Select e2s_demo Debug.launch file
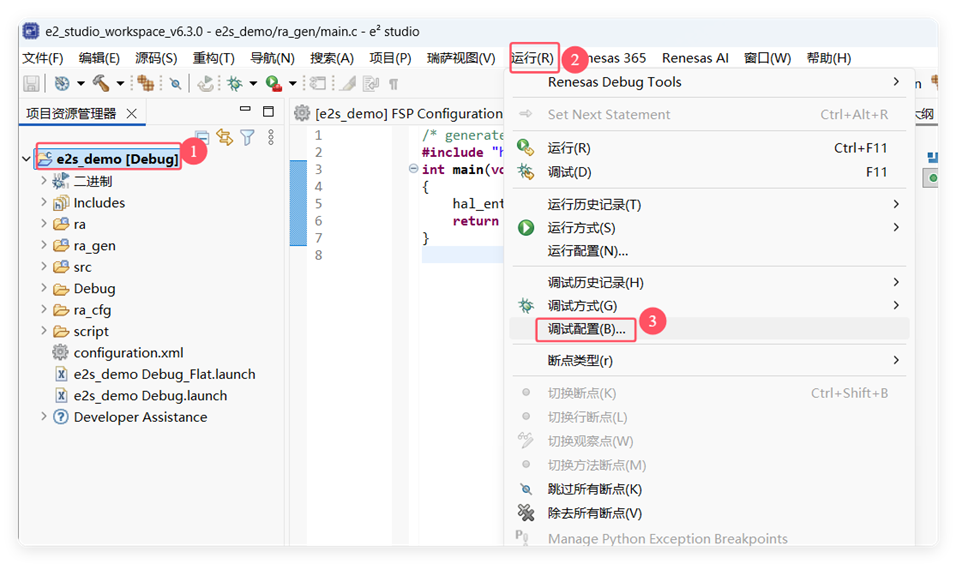Screen dimensions: 956x564 (150, 395)
